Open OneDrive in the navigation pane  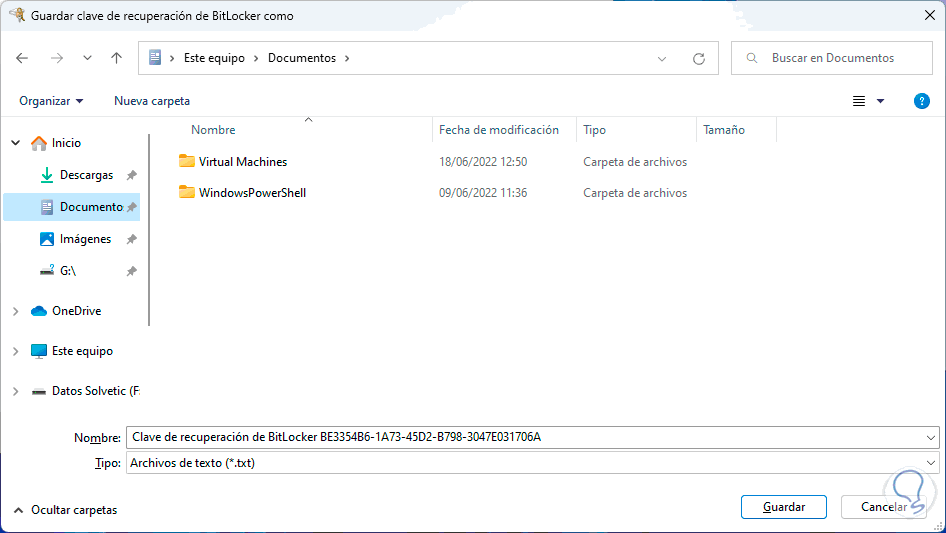76,311
